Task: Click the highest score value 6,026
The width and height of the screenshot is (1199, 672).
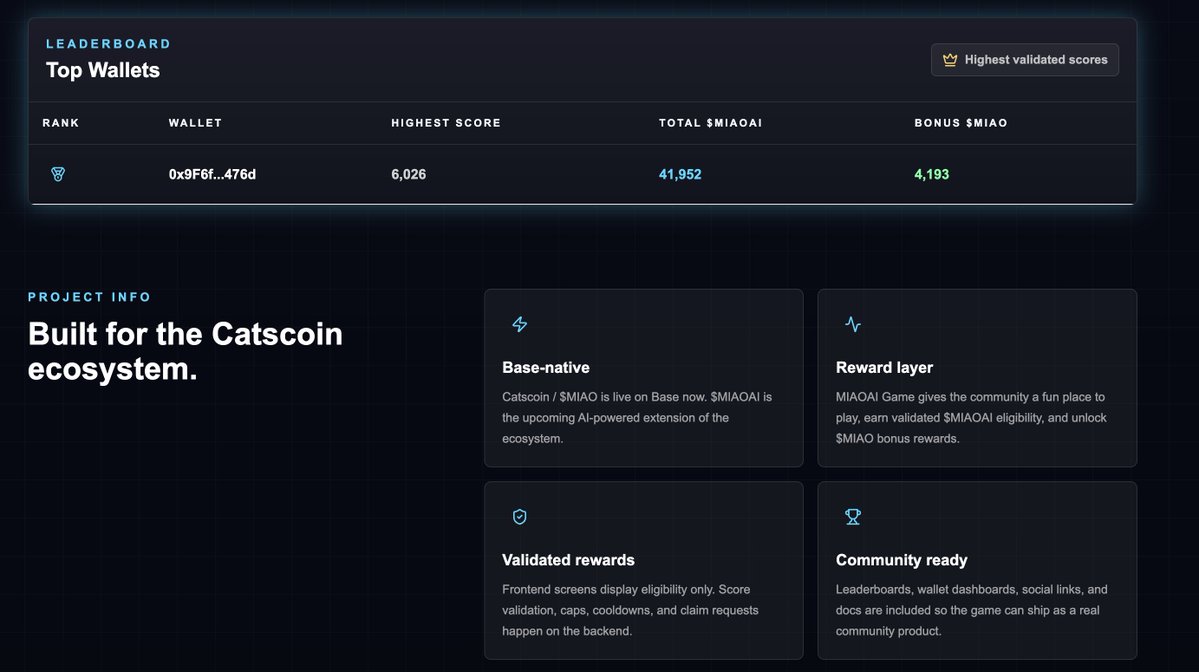Action: [408, 174]
